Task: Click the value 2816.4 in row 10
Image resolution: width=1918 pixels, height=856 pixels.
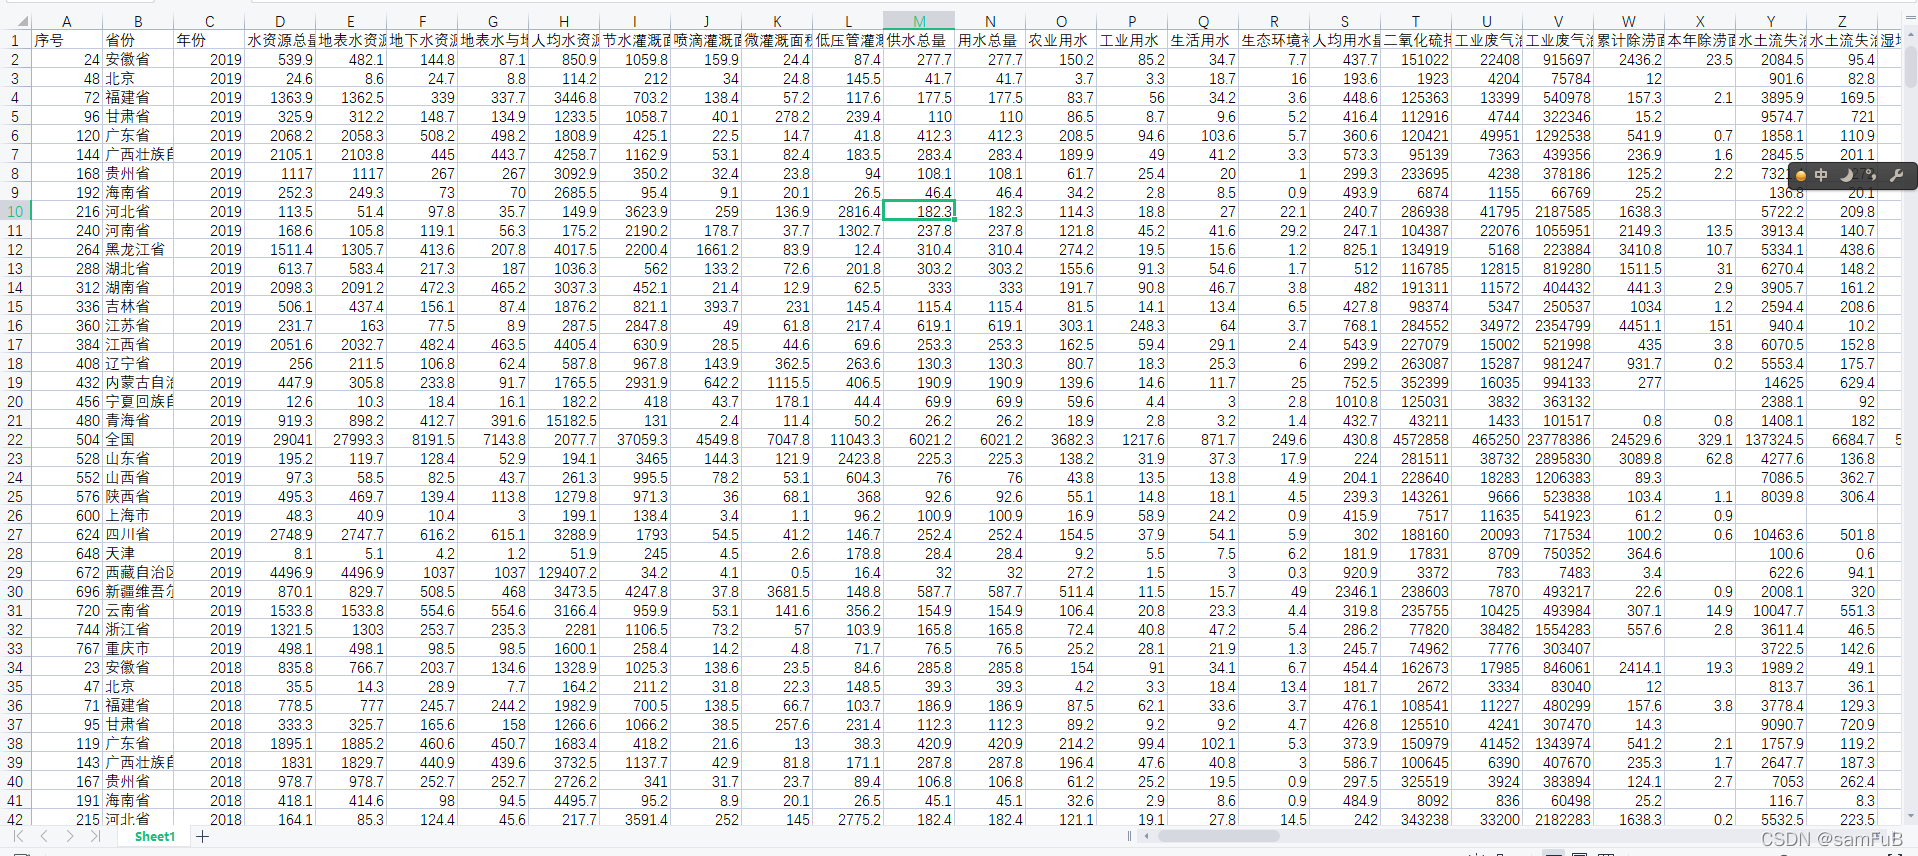Action: click(848, 211)
